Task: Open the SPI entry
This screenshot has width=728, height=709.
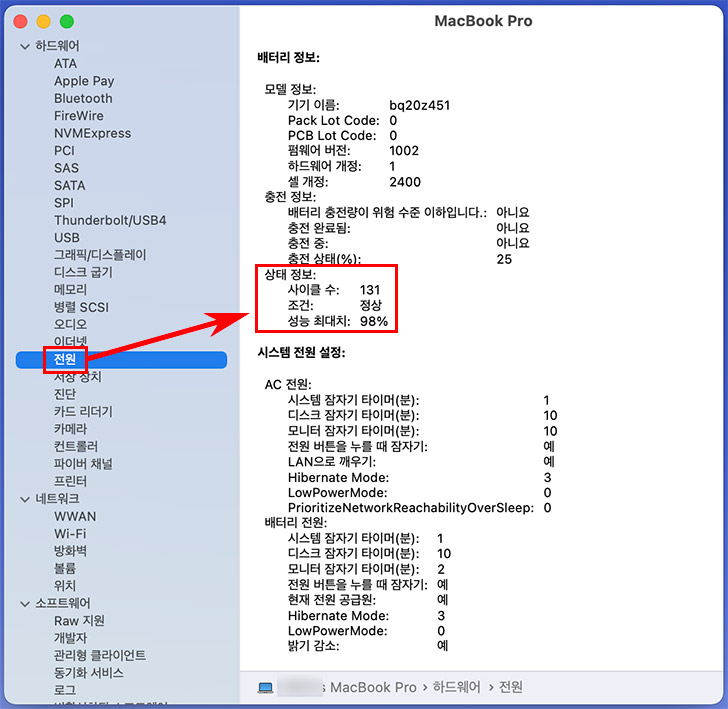Action: 64,203
